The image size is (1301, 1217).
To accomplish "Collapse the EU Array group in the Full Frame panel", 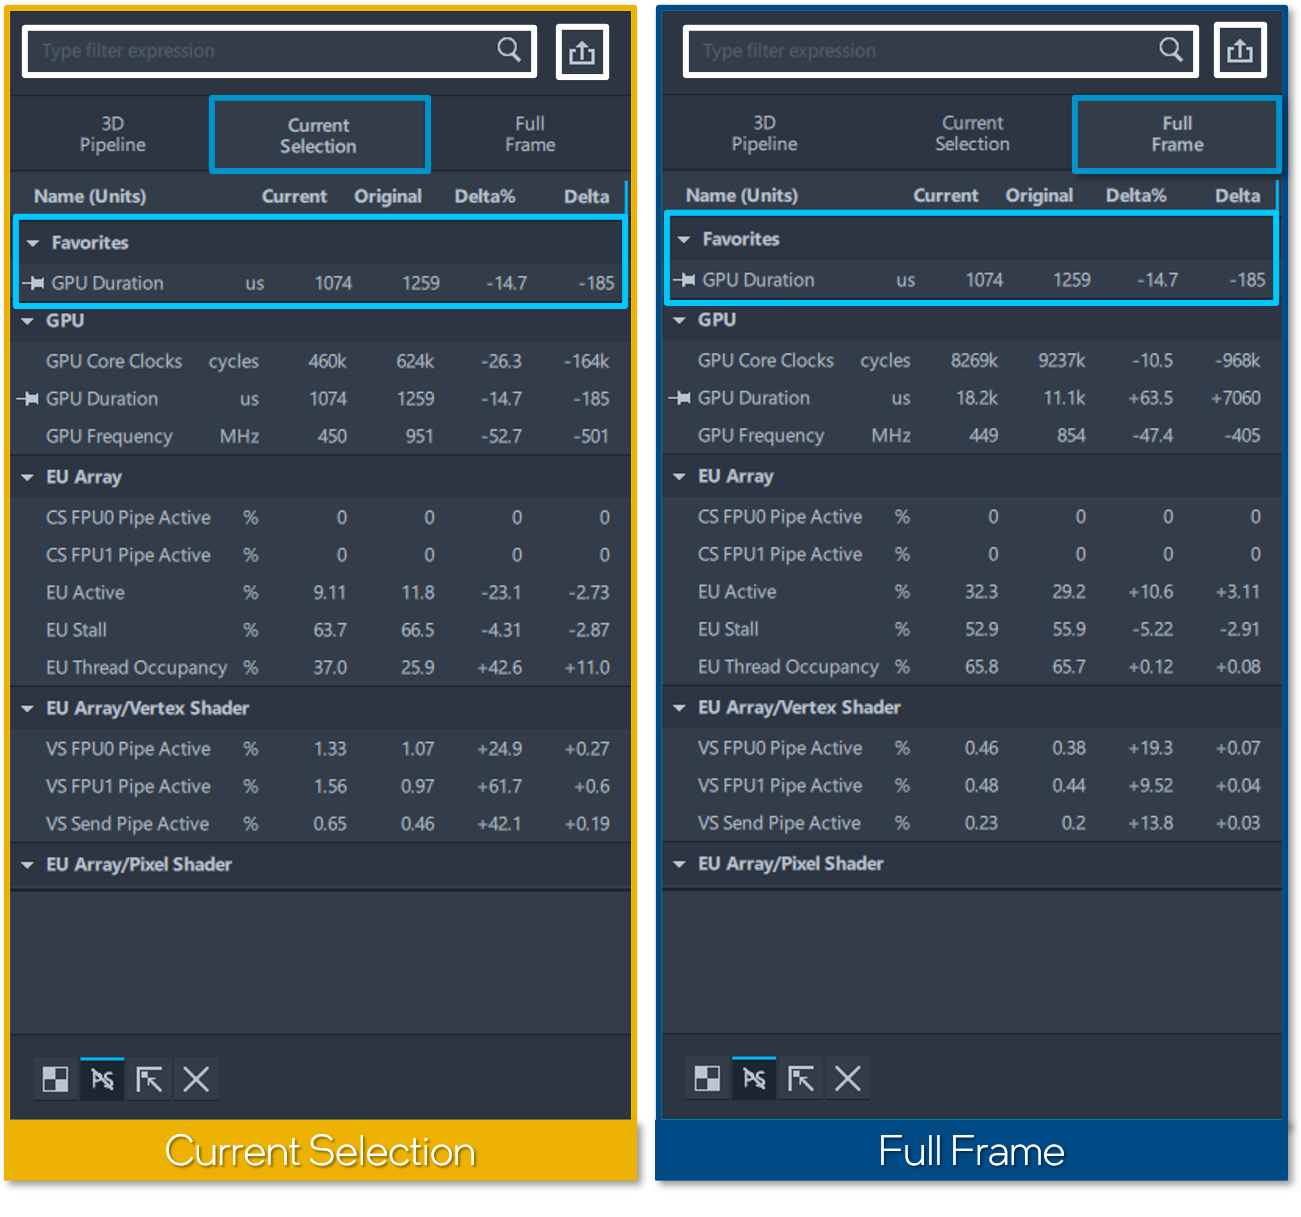I will click(x=679, y=477).
